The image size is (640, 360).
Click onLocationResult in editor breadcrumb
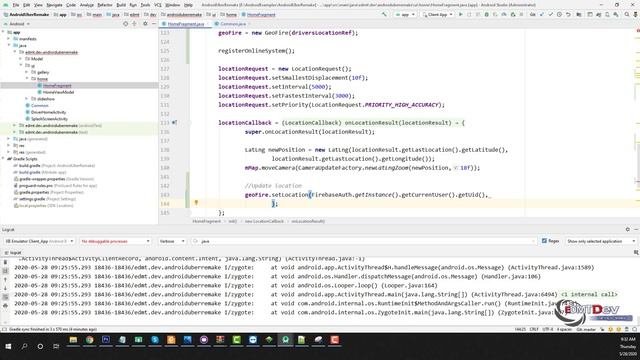coord(308,221)
